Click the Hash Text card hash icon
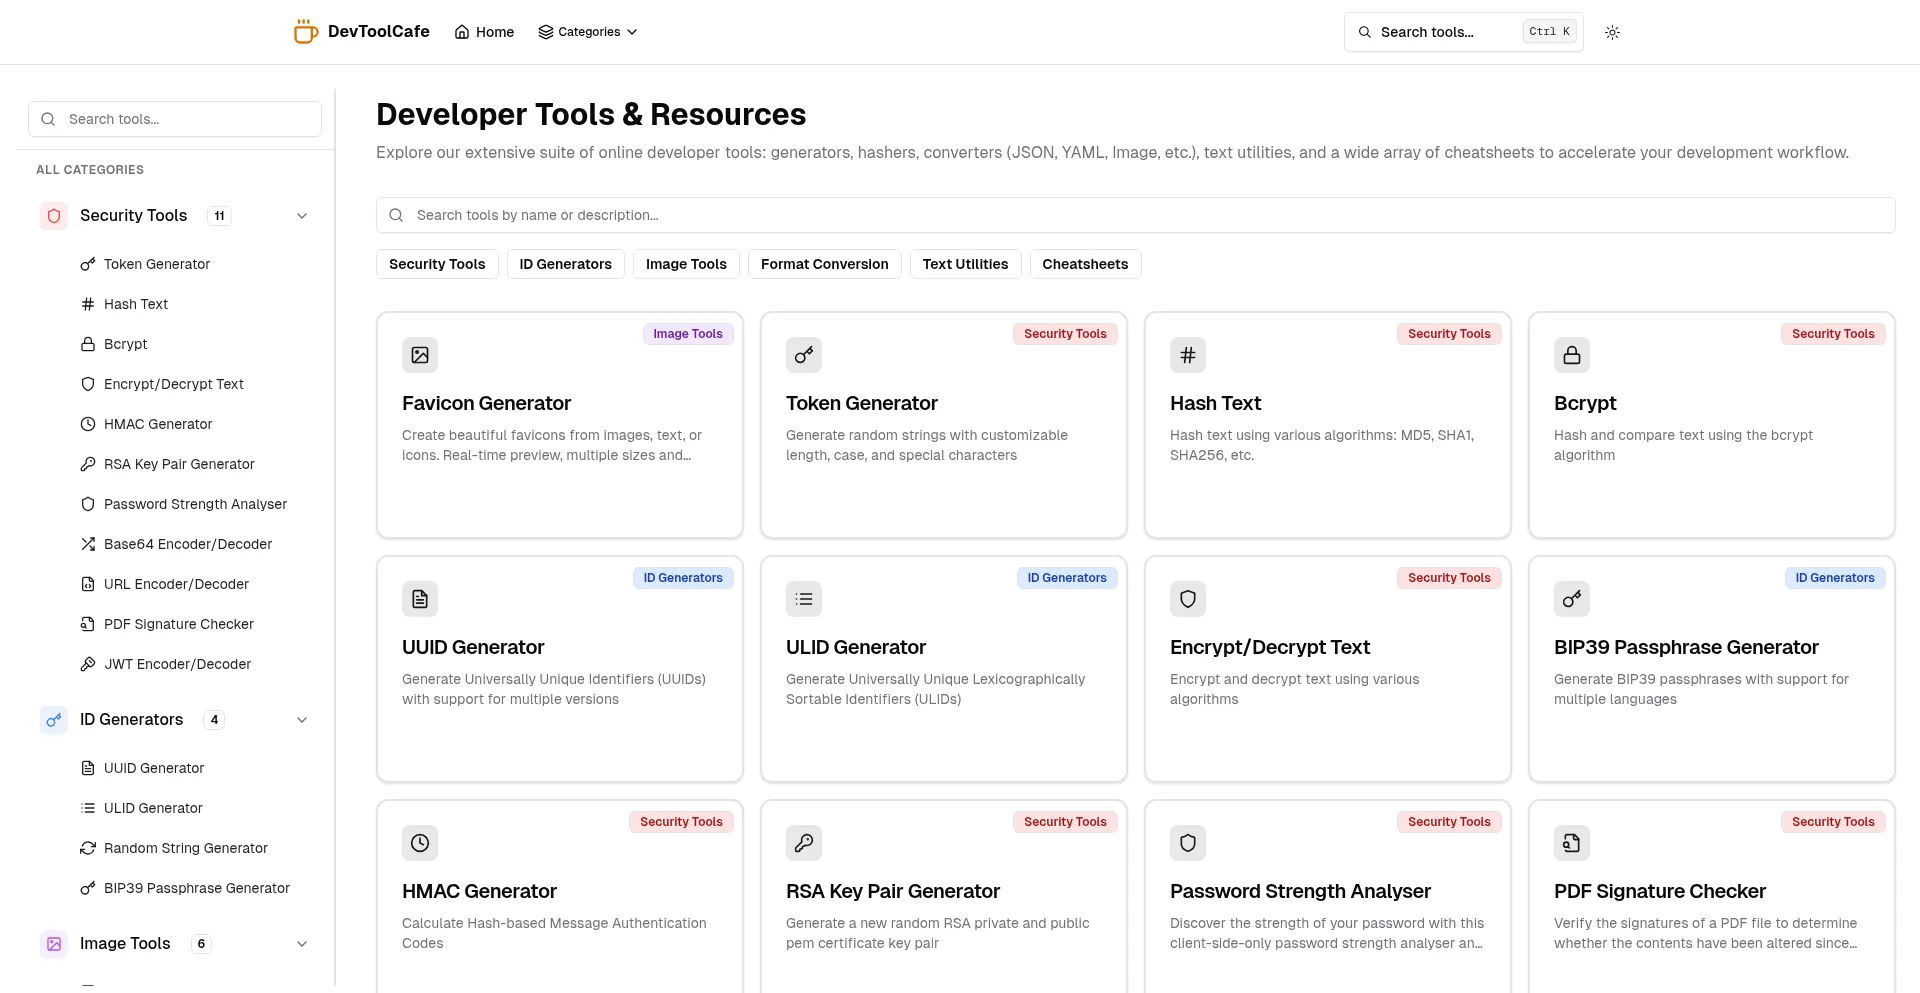1920x993 pixels. (1188, 355)
